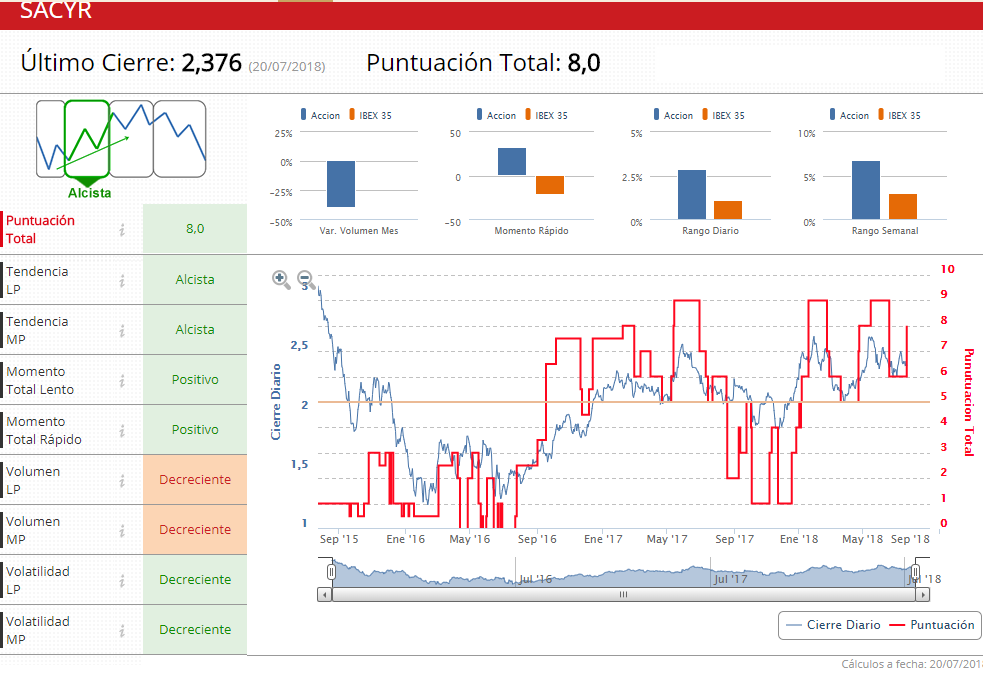This screenshot has width=983, height=677.
Task: Open info icon for Volatilidad LP
Action: click(x=122, y=581)
